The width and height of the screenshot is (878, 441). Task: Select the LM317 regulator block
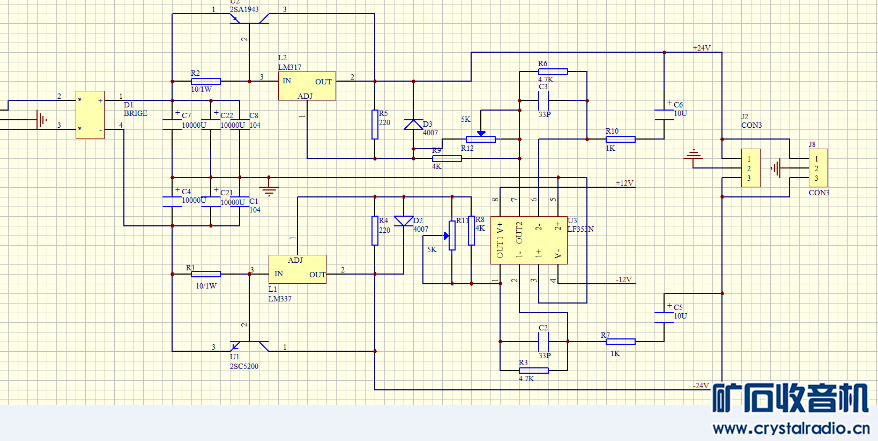[x=307, y=86]
